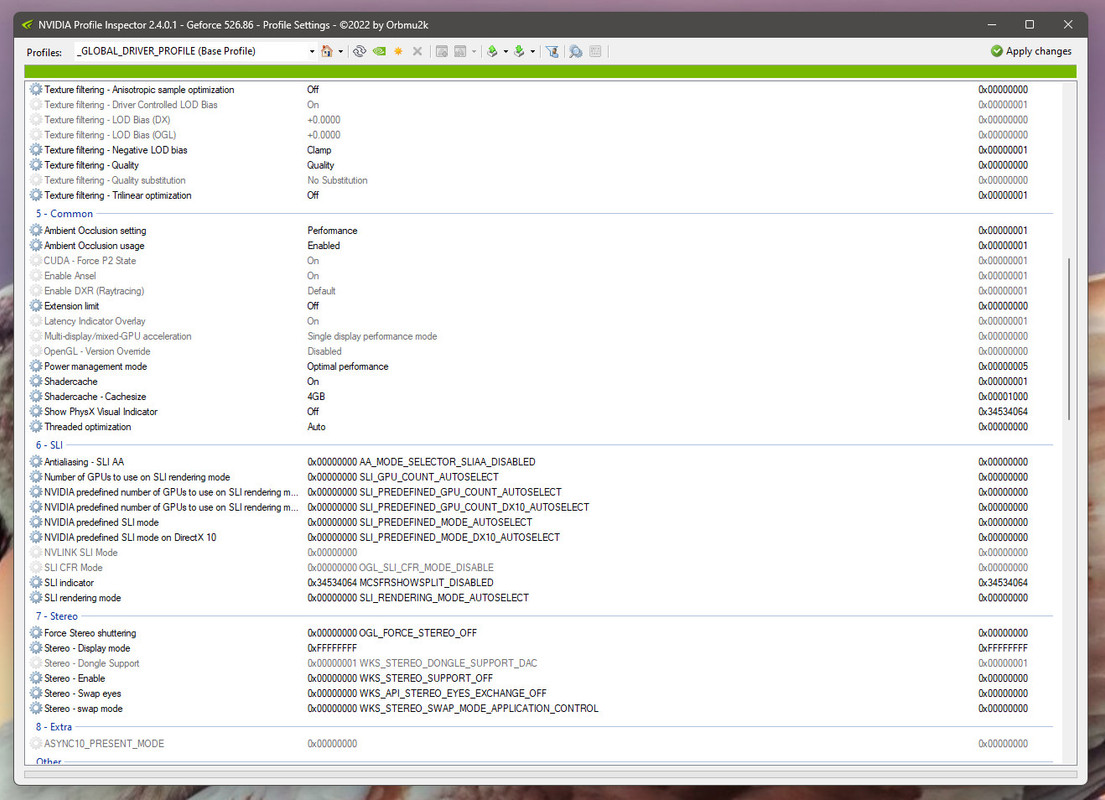
Task: Open the dropdown arrow next to home icon
Action: (340, 51)
